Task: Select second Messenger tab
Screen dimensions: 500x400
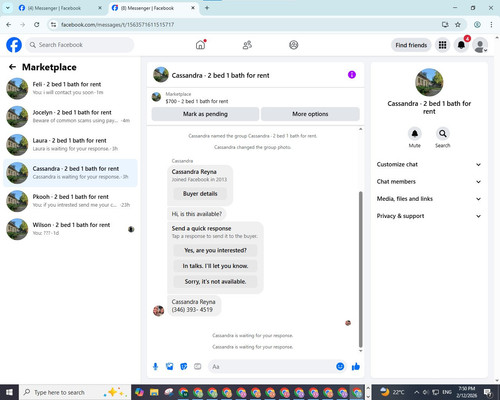Action: point(152,8)
